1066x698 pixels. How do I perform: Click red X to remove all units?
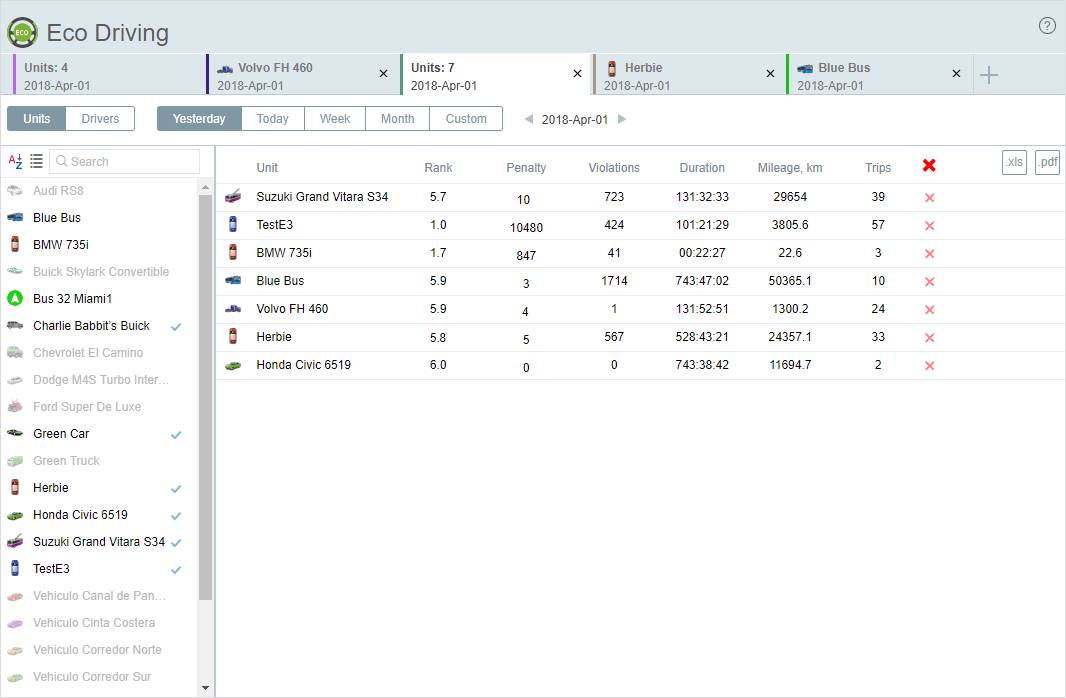pos(929,166)
